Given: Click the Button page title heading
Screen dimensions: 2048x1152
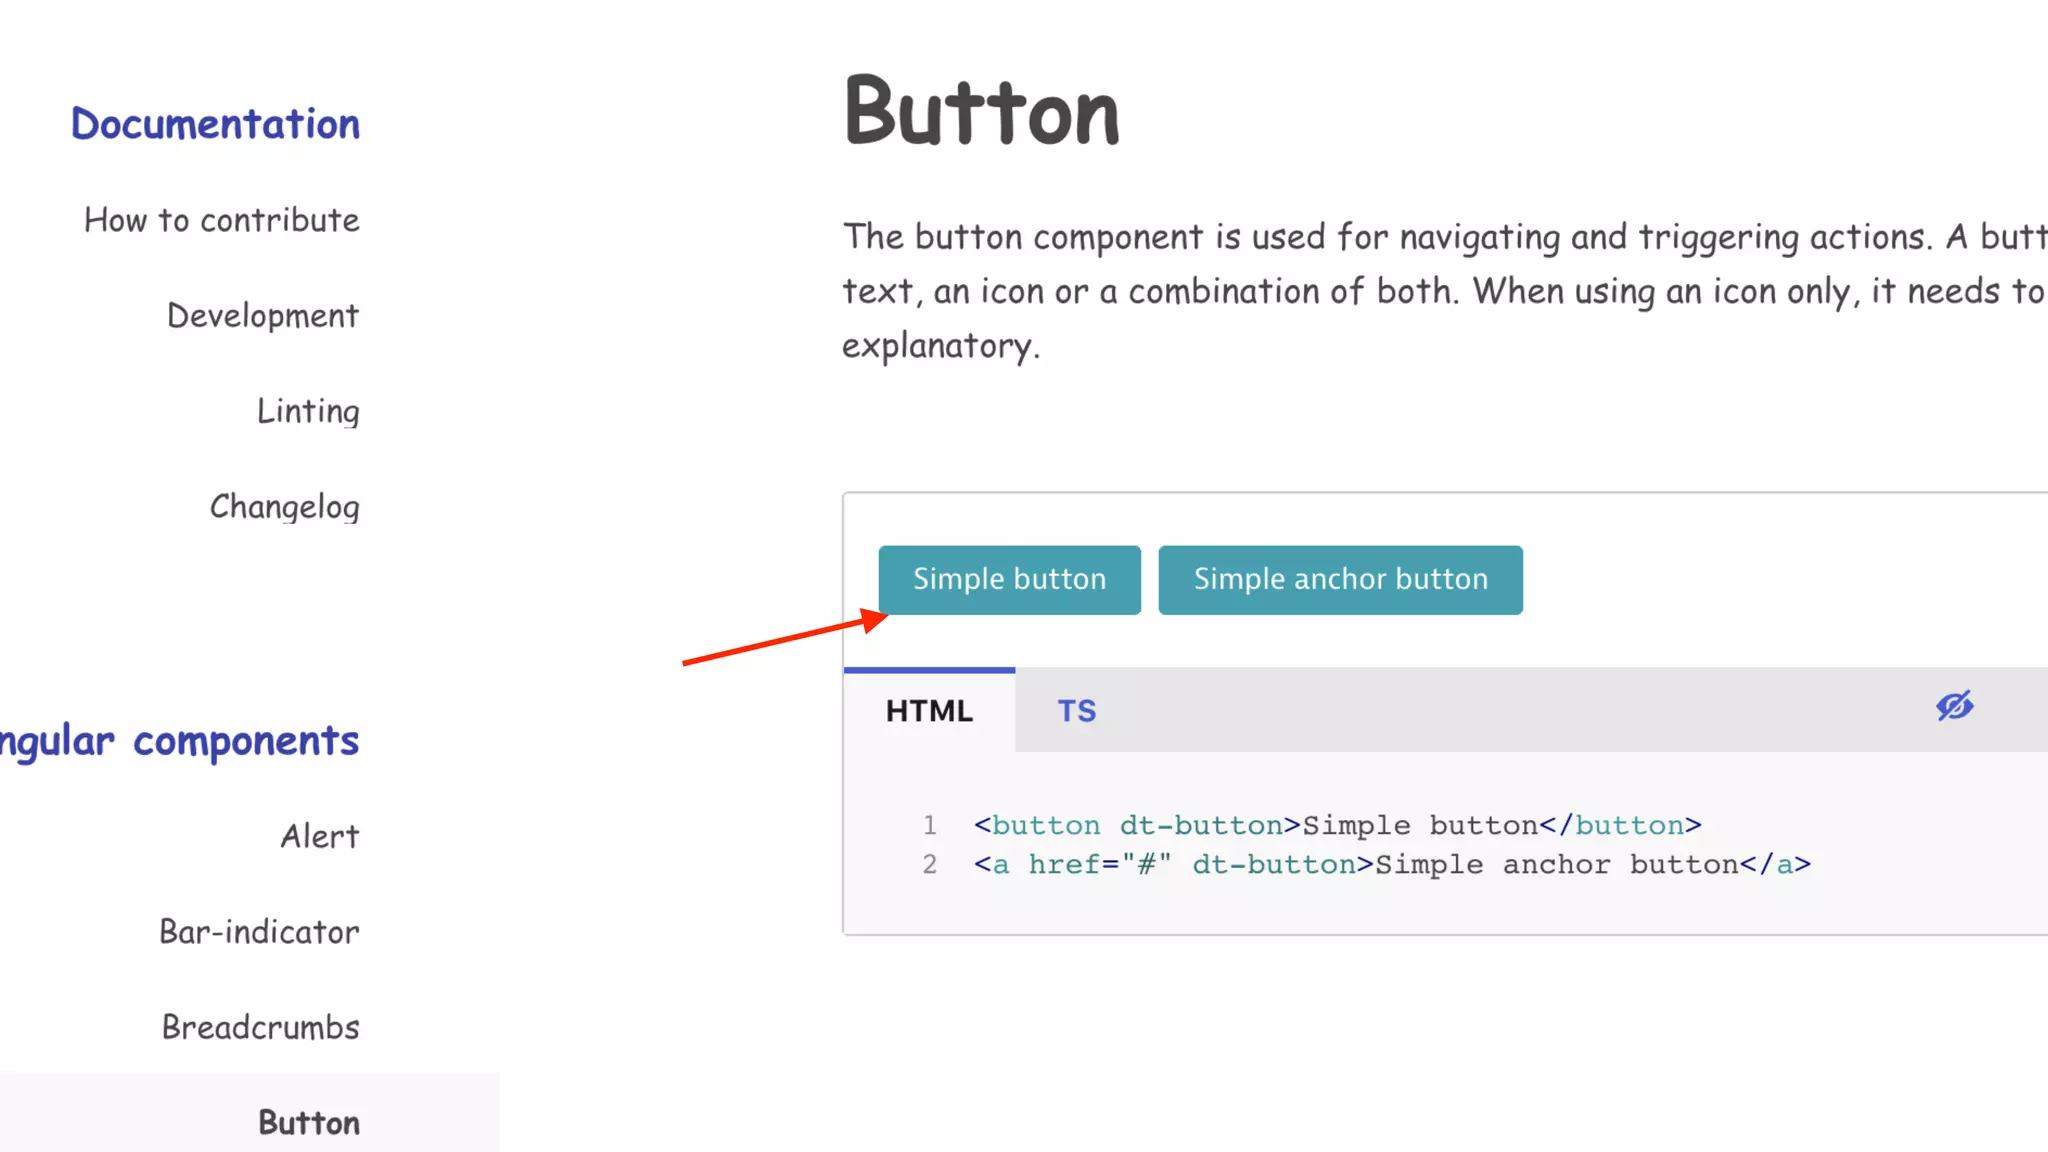Looking at the screenshot, I should tap(982, 112).
